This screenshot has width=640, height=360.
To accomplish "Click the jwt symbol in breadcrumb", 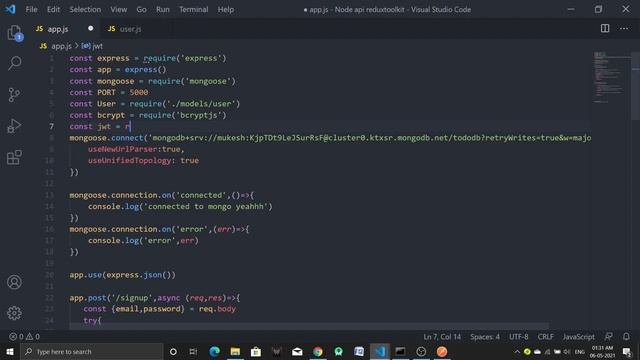I will tap(98, 46).
